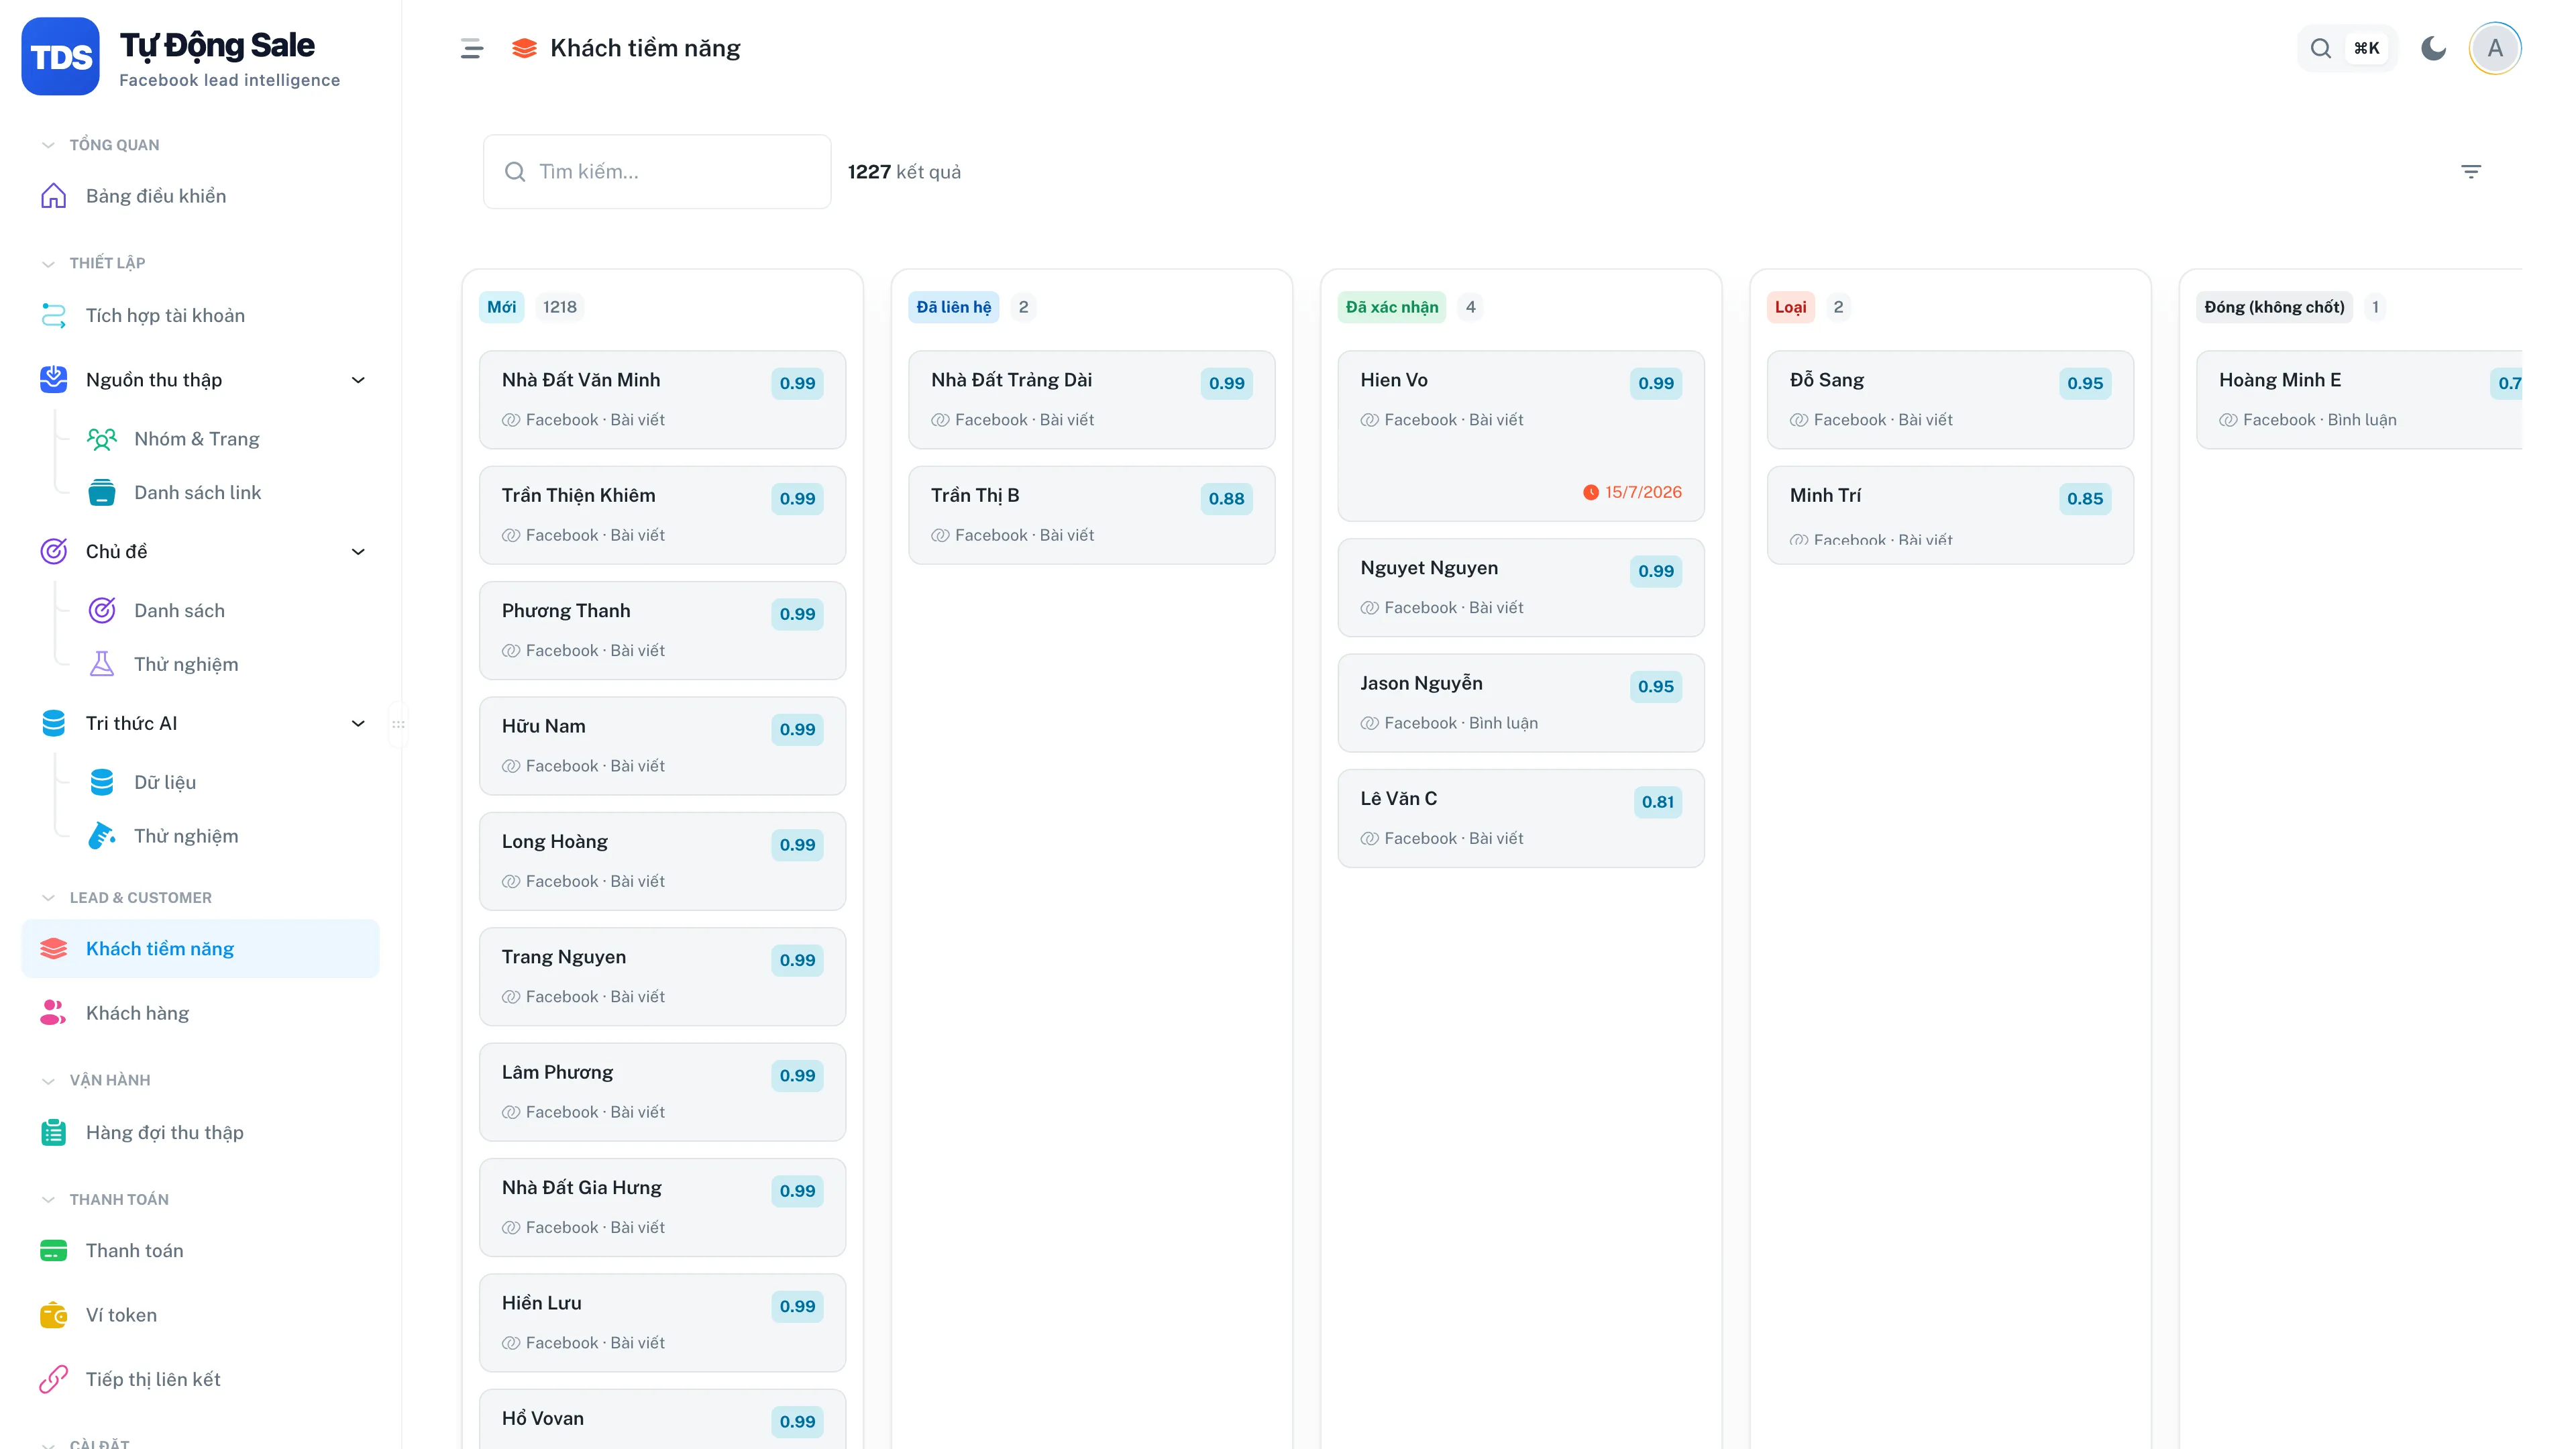Click Đóng (không chốt) column badge
The image size is (2576, 1449).
[2274, 307]
